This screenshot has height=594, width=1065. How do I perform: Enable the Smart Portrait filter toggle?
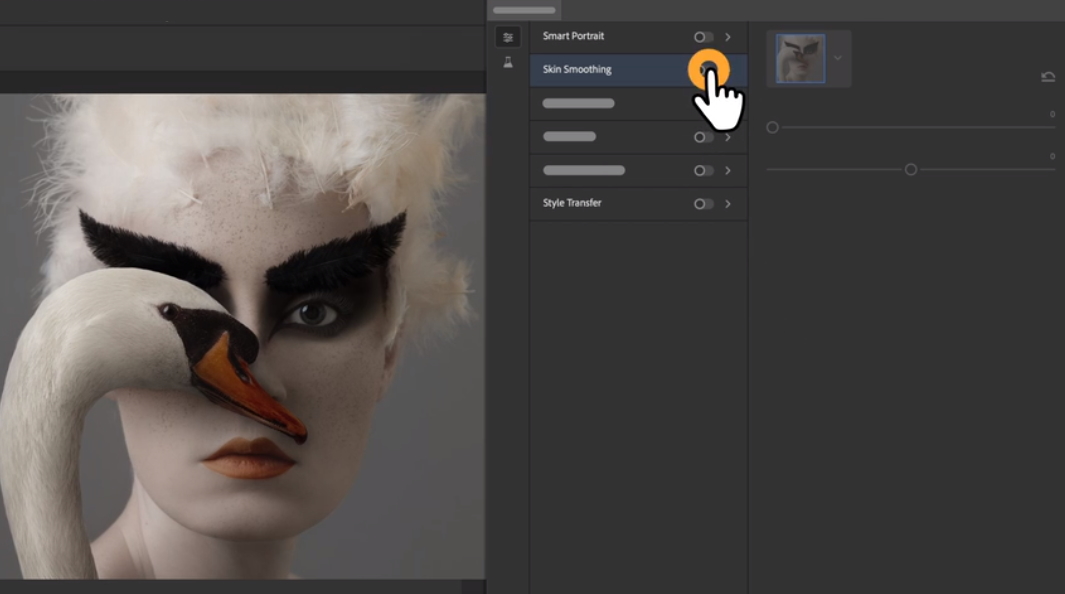click(x=704, y=37)
